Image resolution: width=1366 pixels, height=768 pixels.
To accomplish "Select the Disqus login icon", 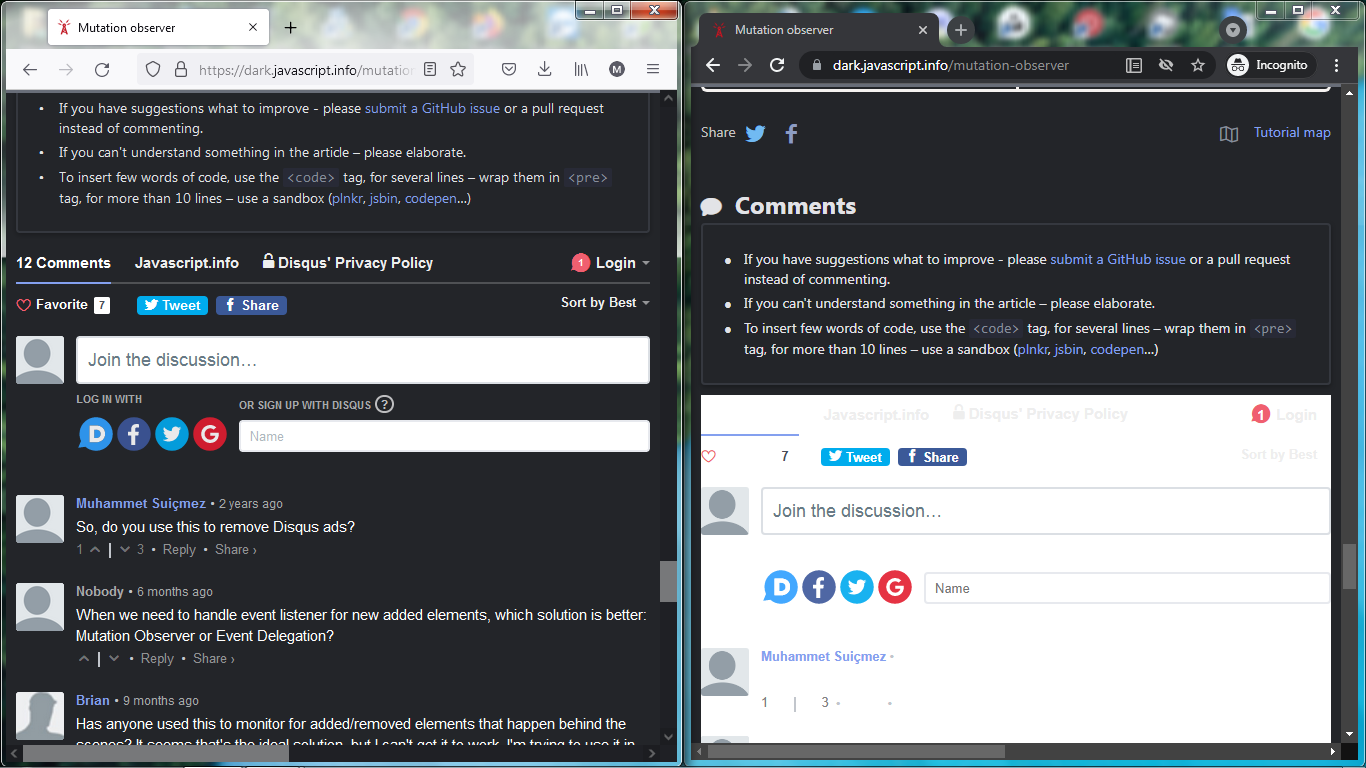I will pos(95,433).
